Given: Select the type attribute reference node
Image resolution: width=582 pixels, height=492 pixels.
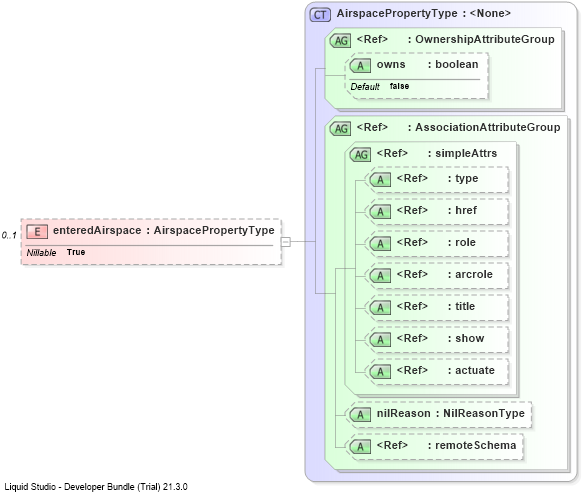Looking at the screenshot, I should [437, 180].
